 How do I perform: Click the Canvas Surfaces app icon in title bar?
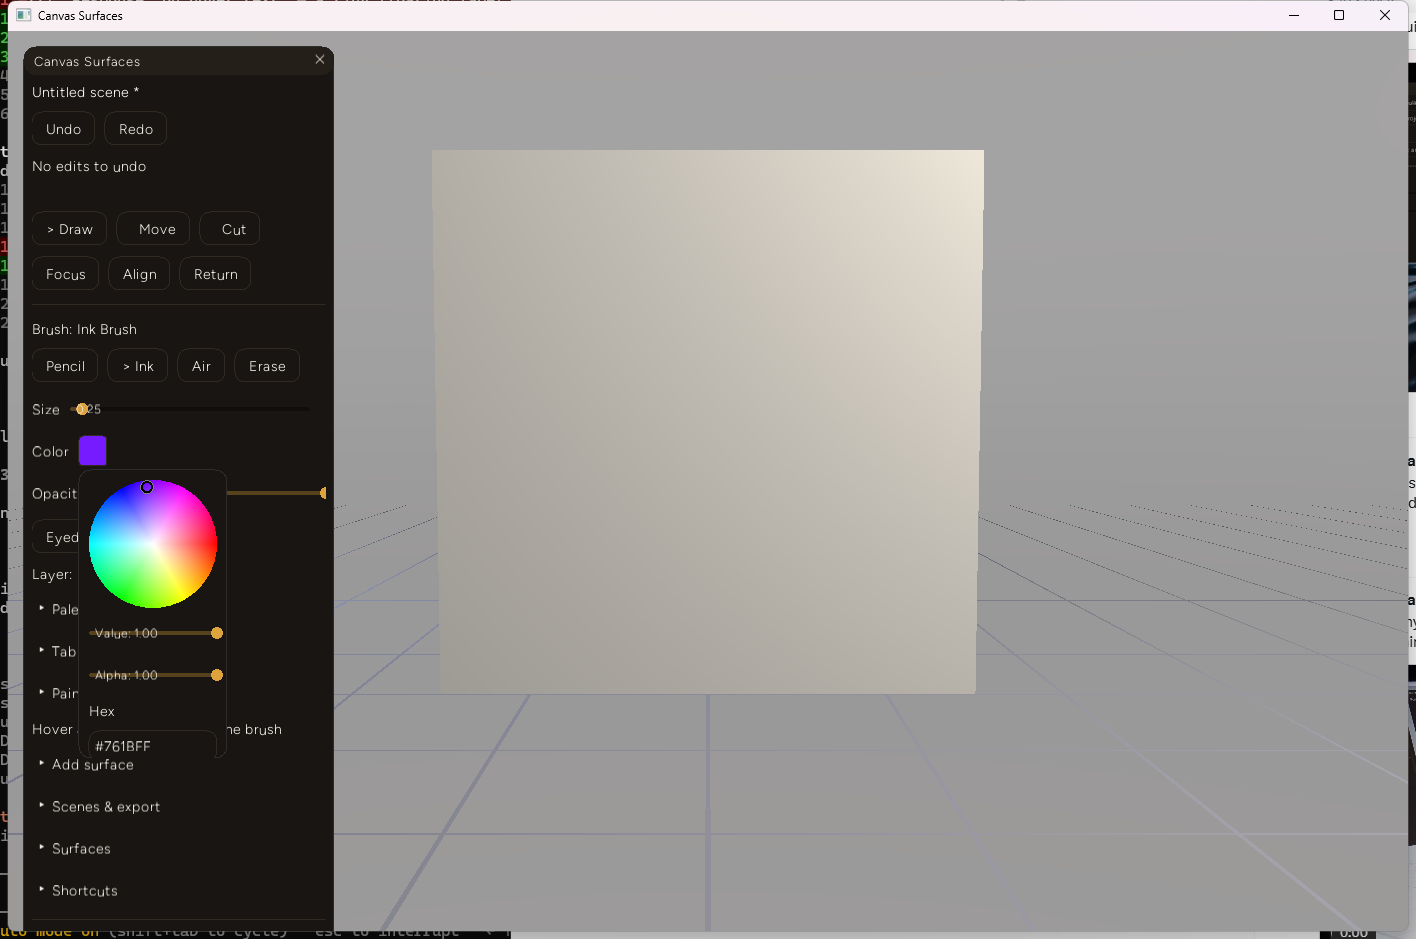tap(24, 15)
